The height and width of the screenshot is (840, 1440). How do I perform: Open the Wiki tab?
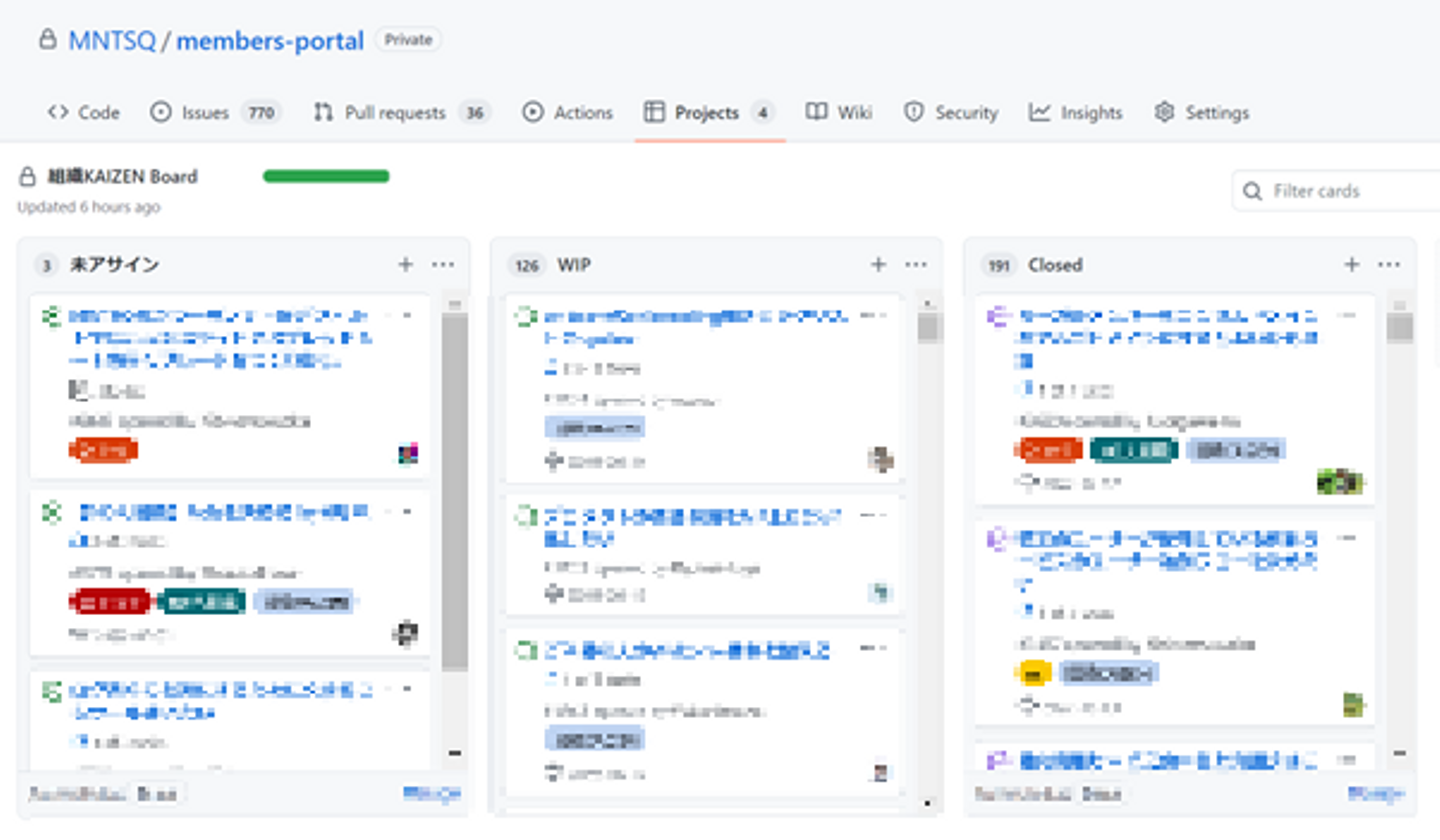pos(839,112)
